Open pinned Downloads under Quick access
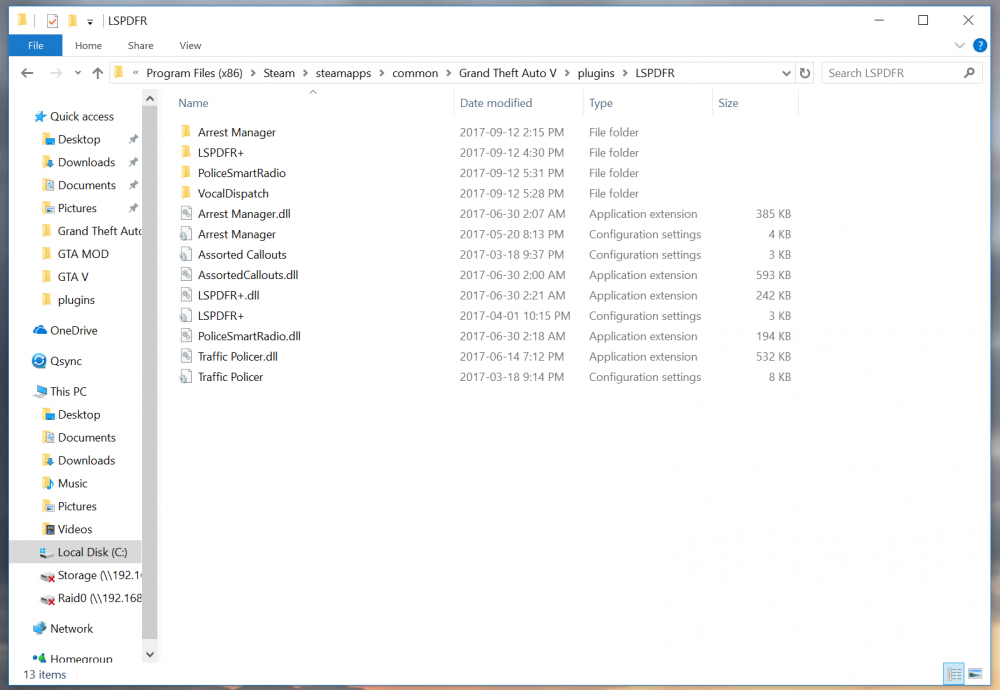The height and width of the screenshot is (690, 1000). 86,162
